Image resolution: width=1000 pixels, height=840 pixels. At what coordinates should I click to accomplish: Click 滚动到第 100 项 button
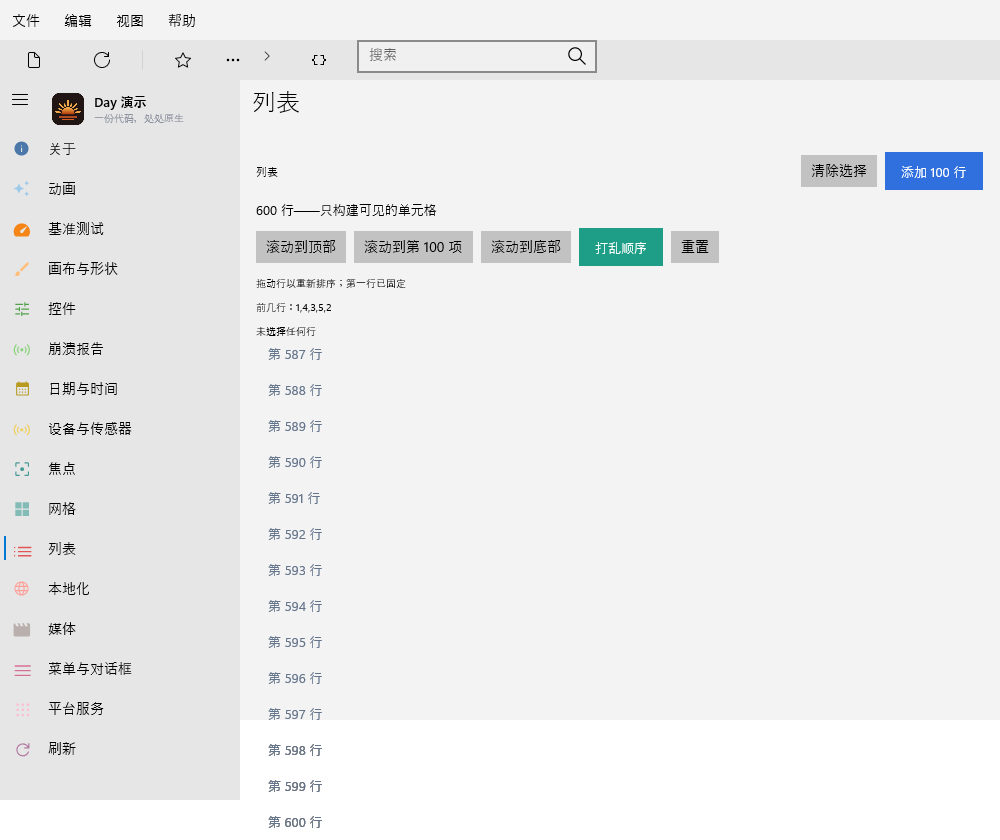(x=413, y=247)
